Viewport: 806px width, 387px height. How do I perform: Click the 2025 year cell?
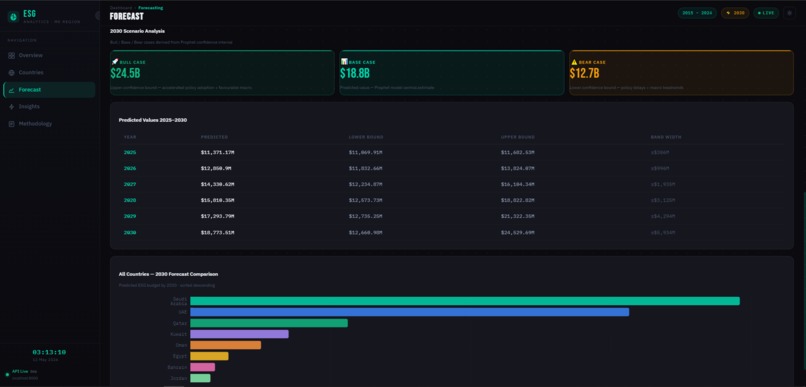pos(130,153)
